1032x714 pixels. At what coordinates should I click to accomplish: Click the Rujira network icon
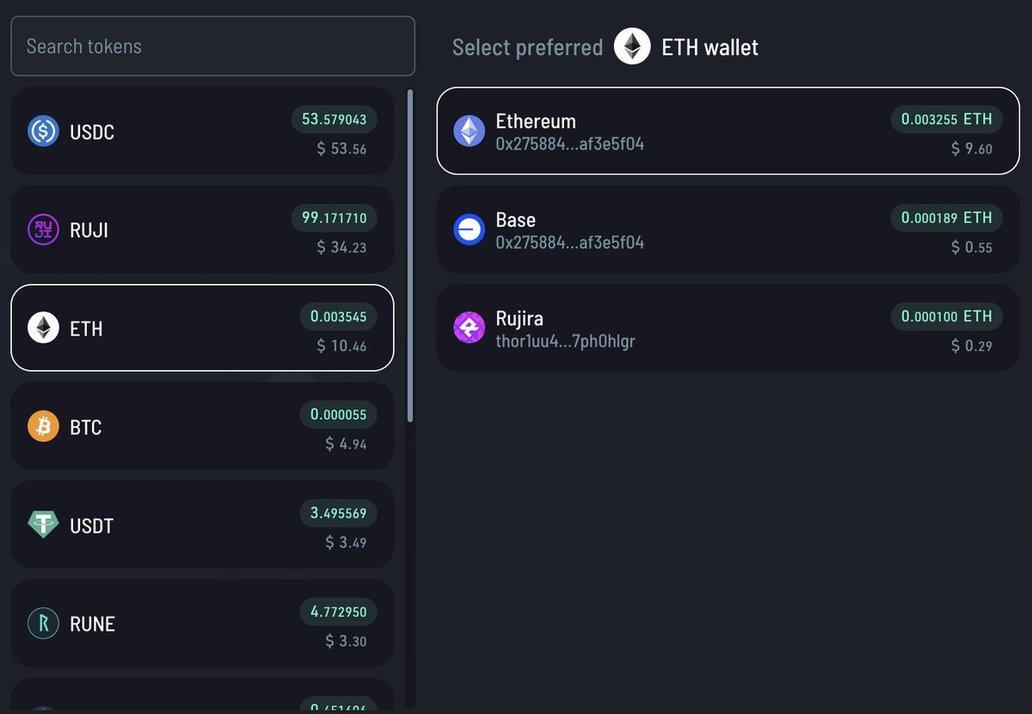click(469, 328)
